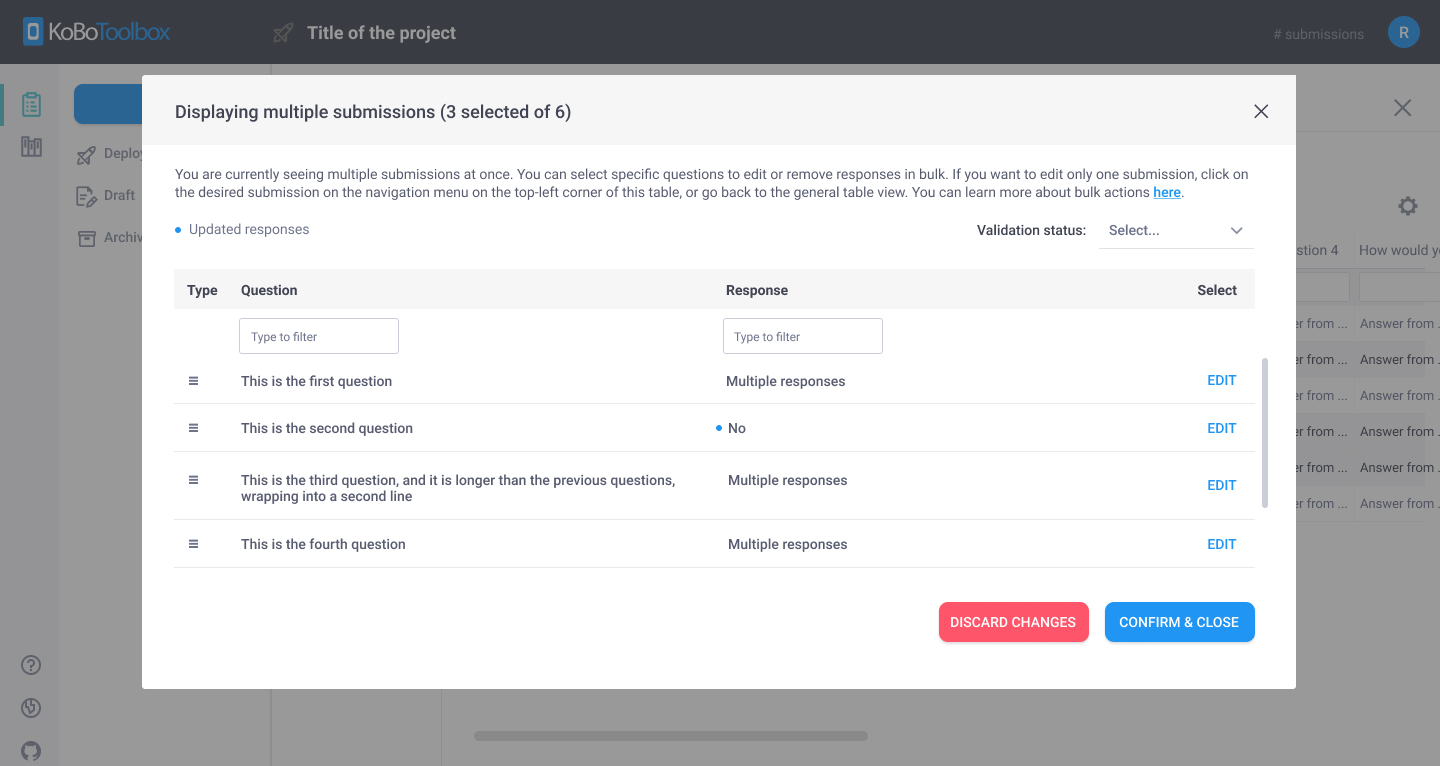Click the settings gear above the table
Screen dimensions: 1440x766
pyautogui.click(x=1407, y=205)
